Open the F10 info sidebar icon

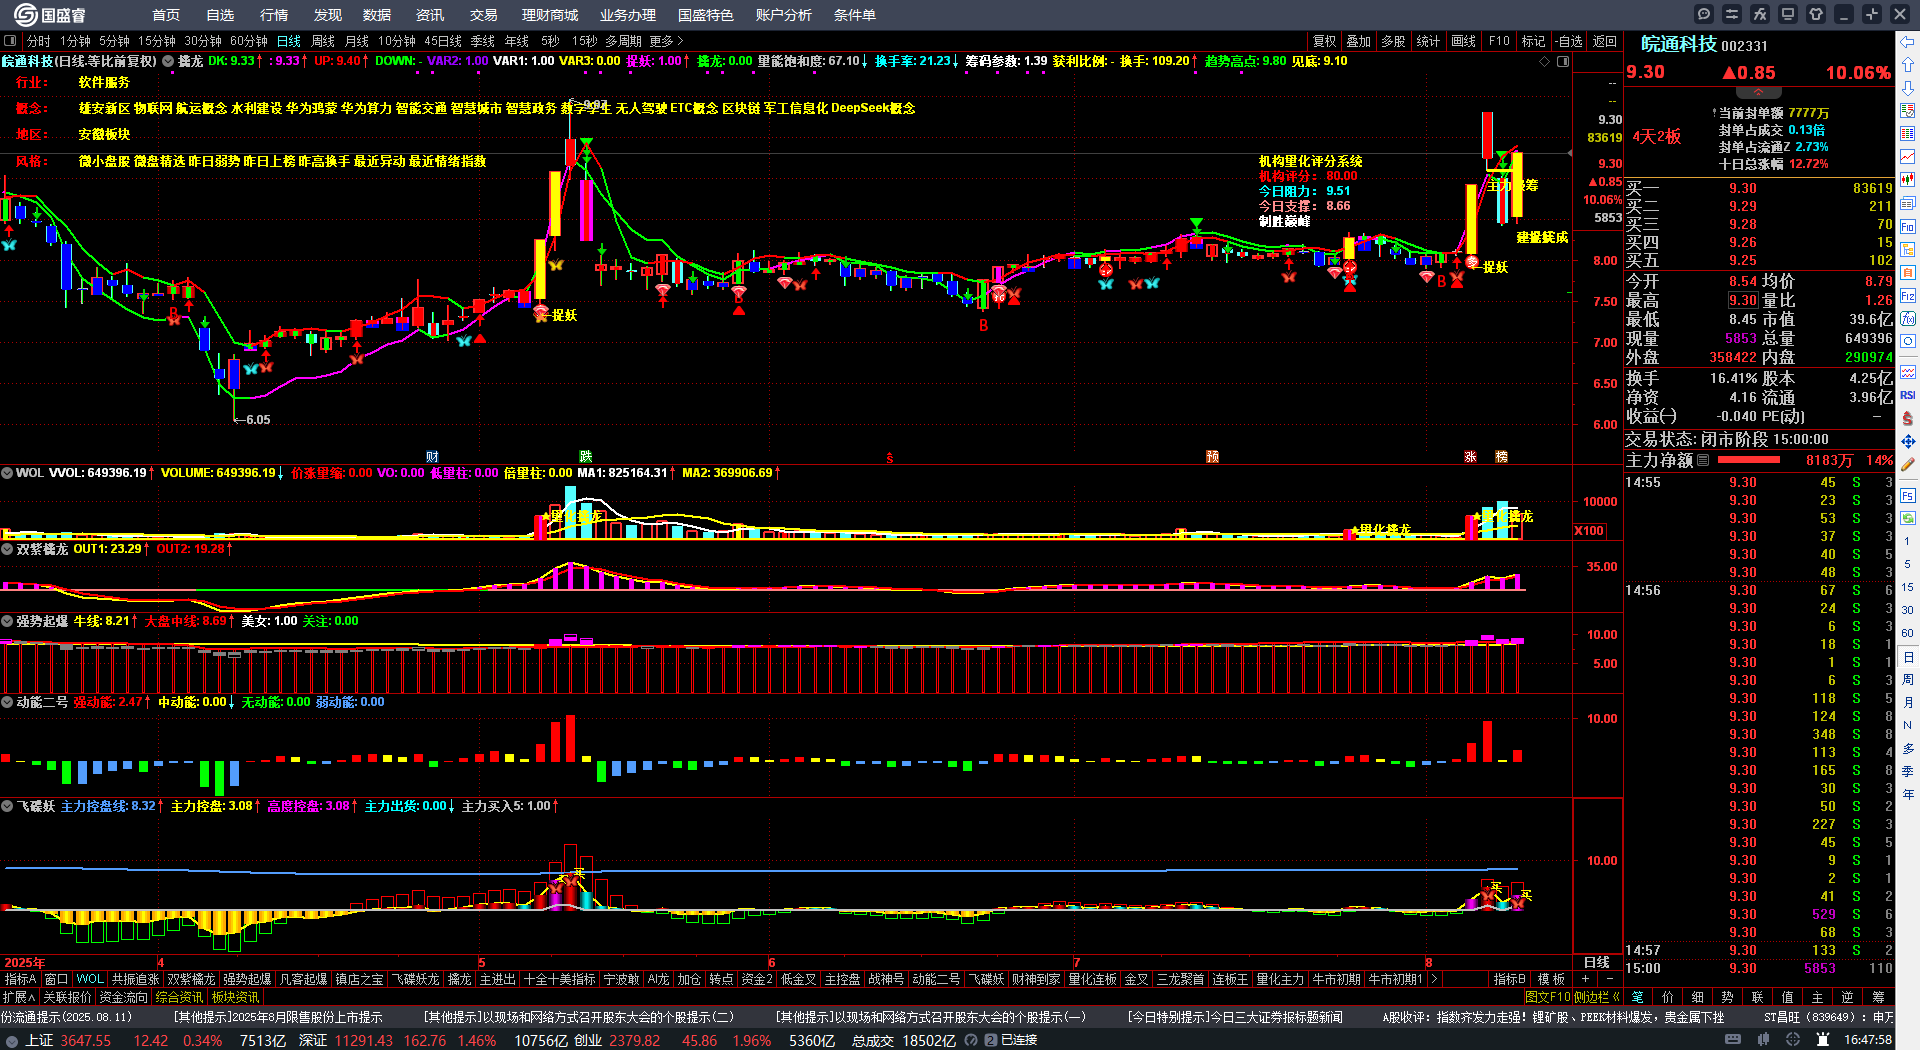pyautogui.click(x=1908, y=226)
